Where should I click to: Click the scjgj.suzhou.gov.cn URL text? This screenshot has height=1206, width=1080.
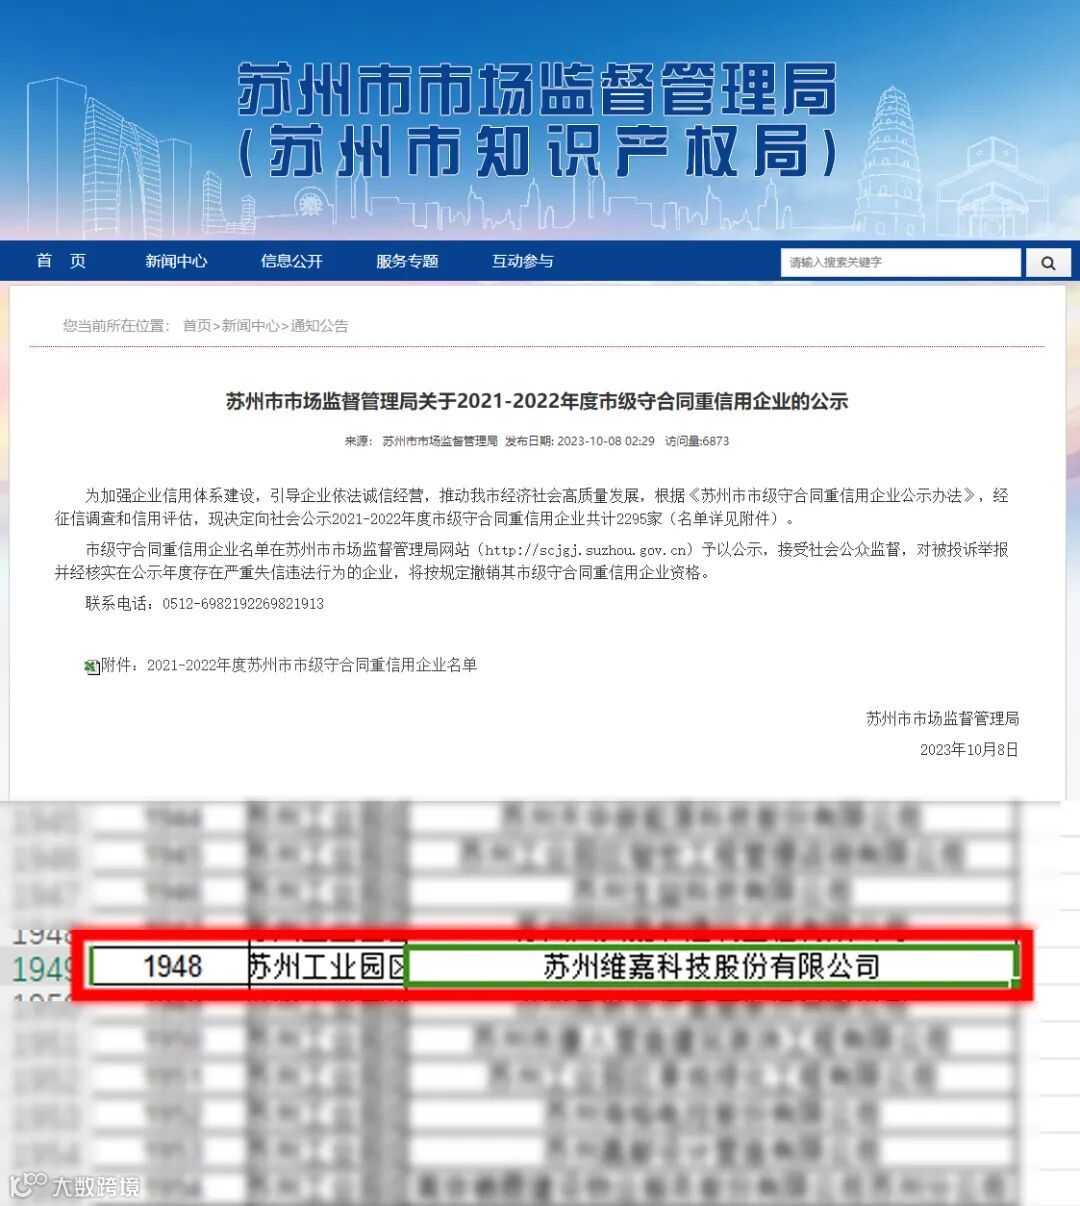click(x=587, y=550)
